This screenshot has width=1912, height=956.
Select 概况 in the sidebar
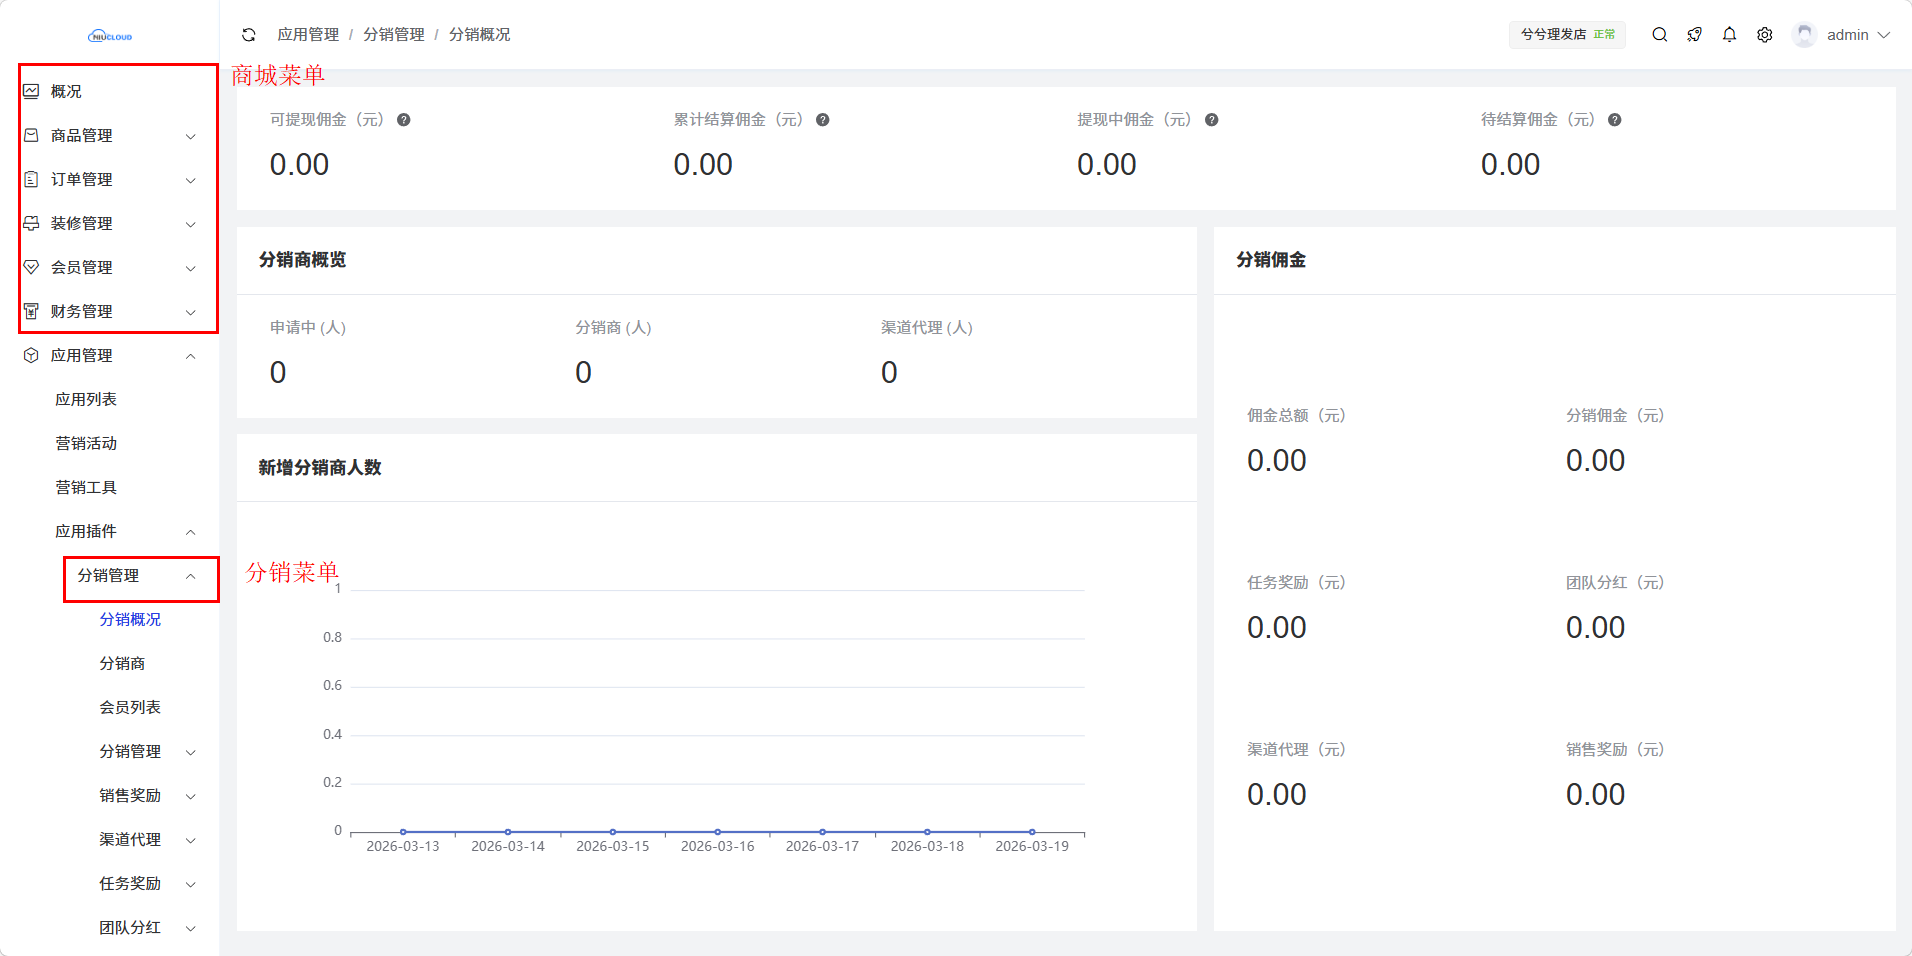(x=66, y=92)
